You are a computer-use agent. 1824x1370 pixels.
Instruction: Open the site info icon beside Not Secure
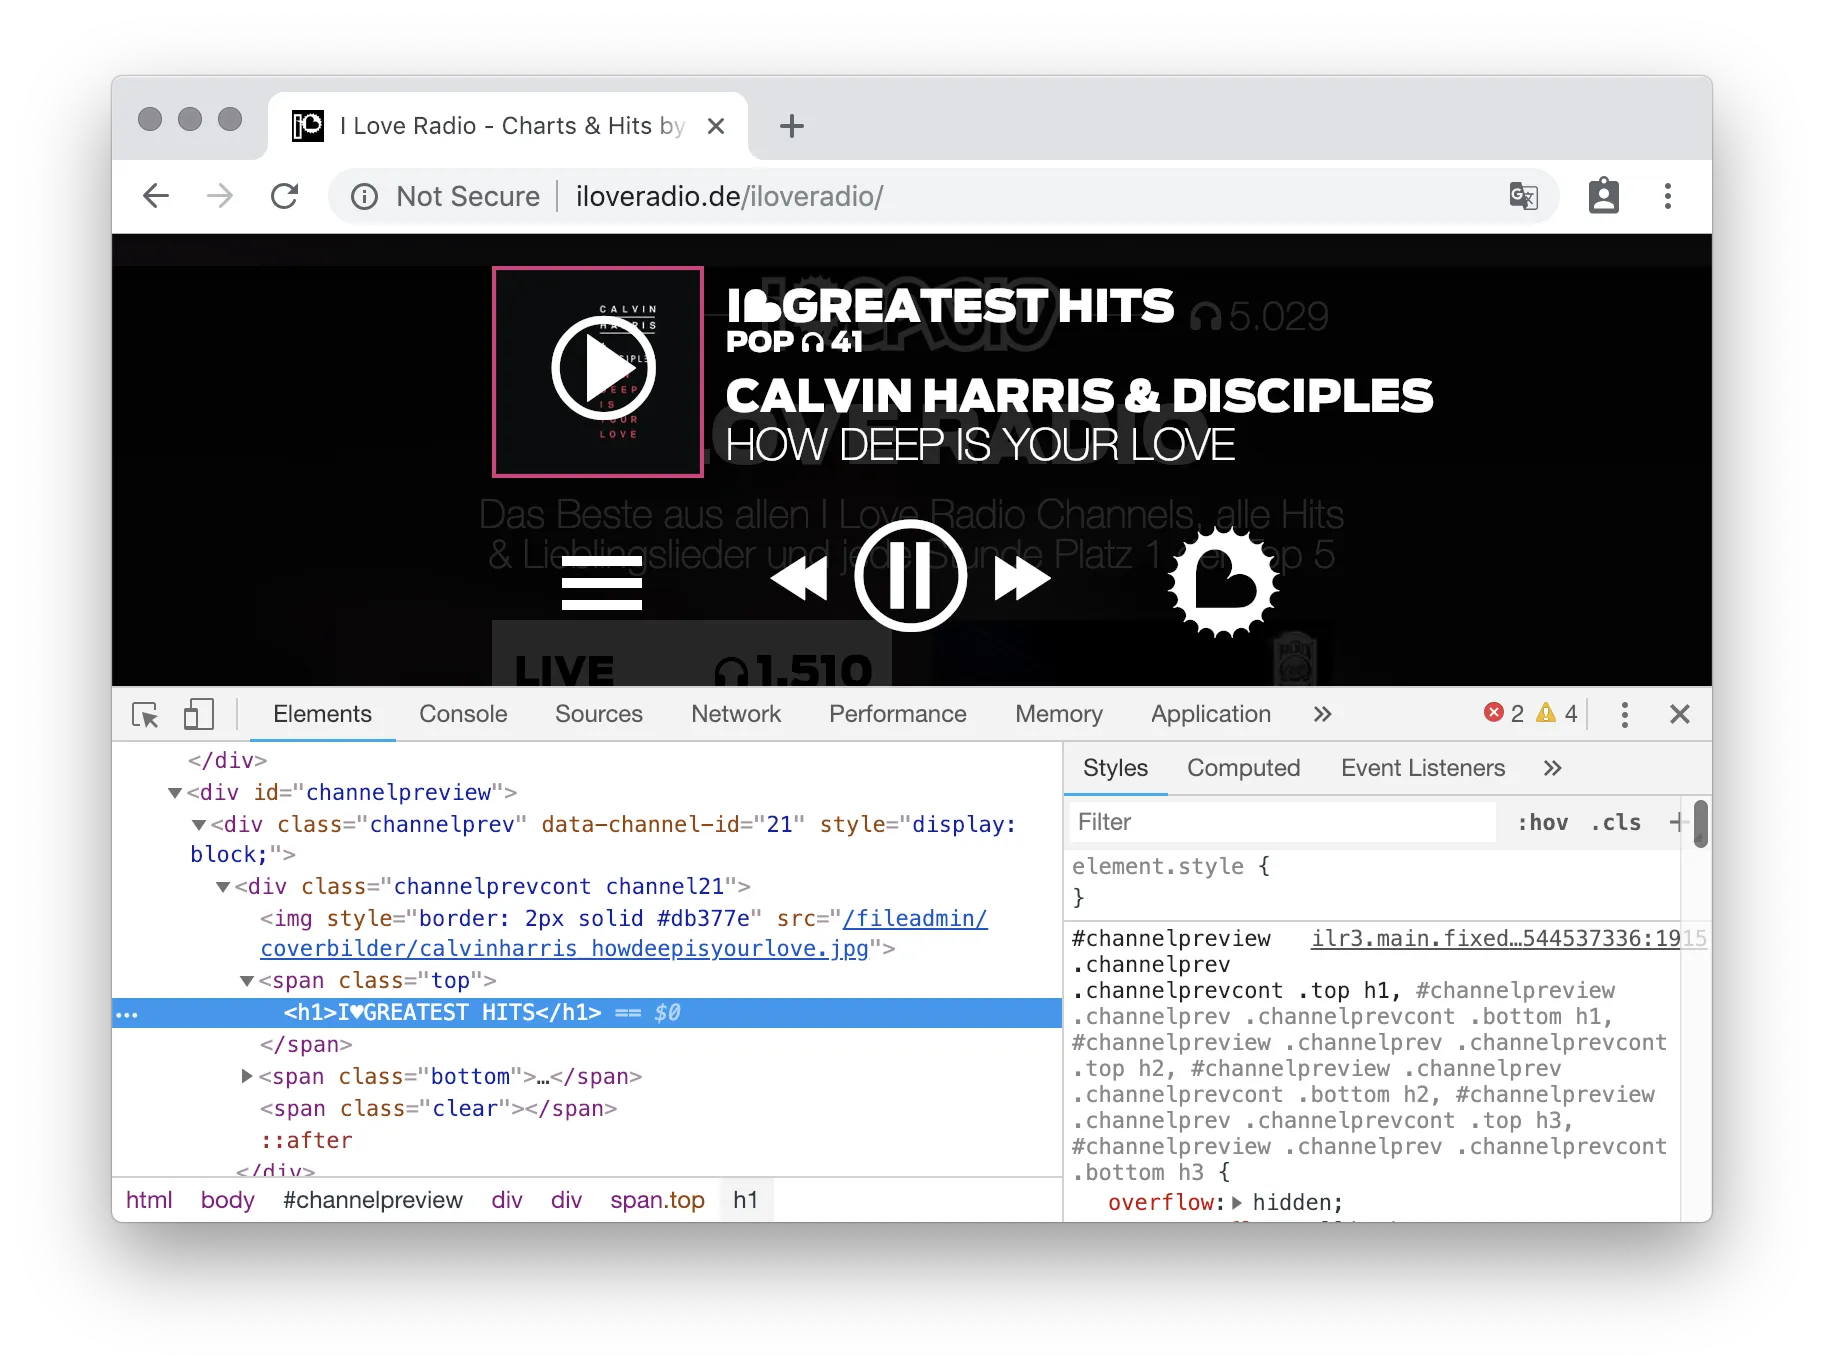coord(364,197)
